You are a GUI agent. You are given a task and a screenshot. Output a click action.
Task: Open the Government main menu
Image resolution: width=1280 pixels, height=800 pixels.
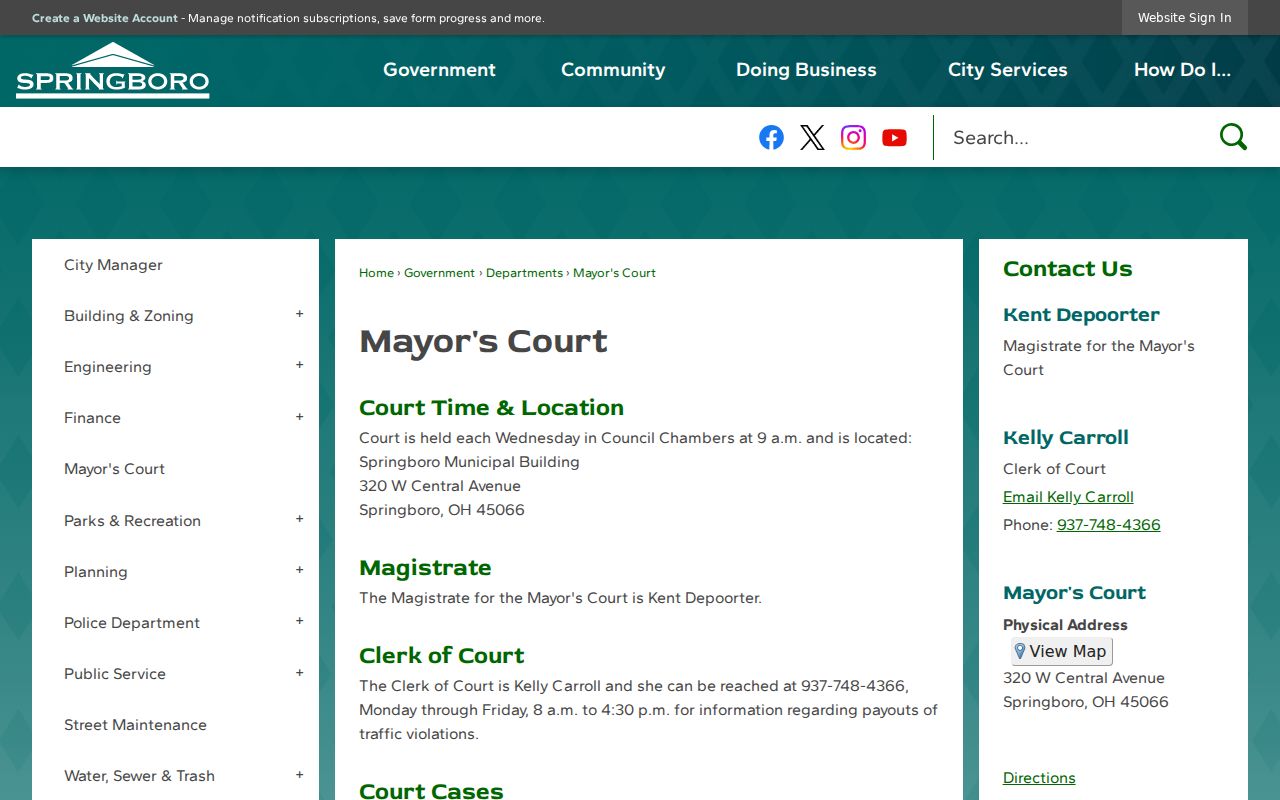pyautogui.click(x=439, y=70)
